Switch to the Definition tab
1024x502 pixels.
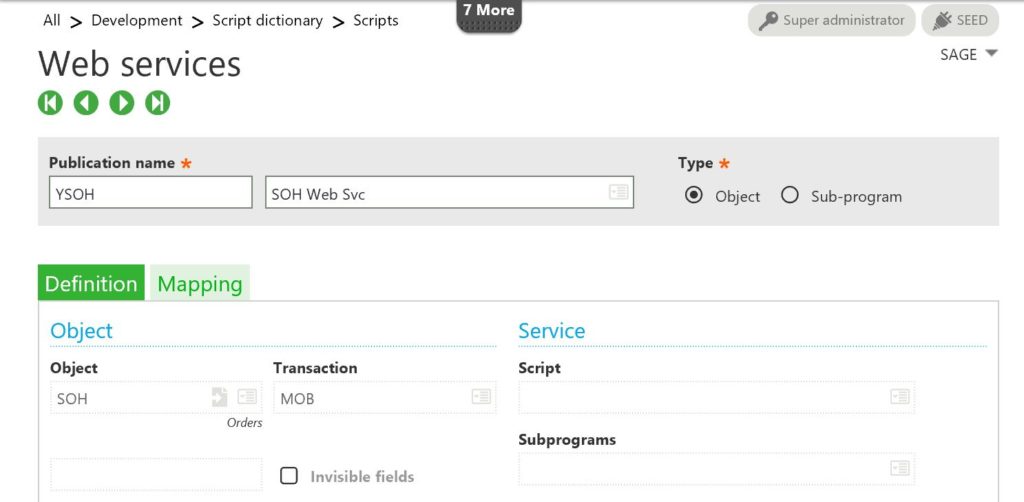pos(91,284)
